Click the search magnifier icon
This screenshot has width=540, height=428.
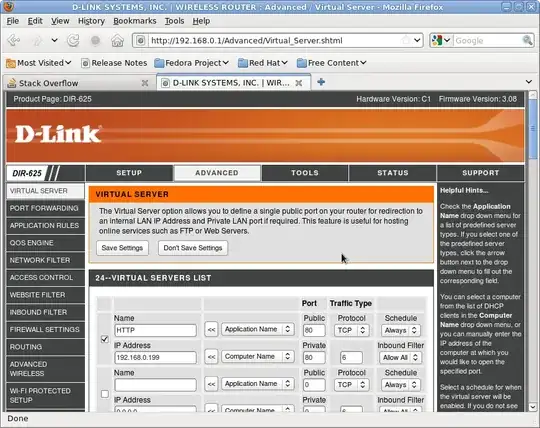[527, 40]
